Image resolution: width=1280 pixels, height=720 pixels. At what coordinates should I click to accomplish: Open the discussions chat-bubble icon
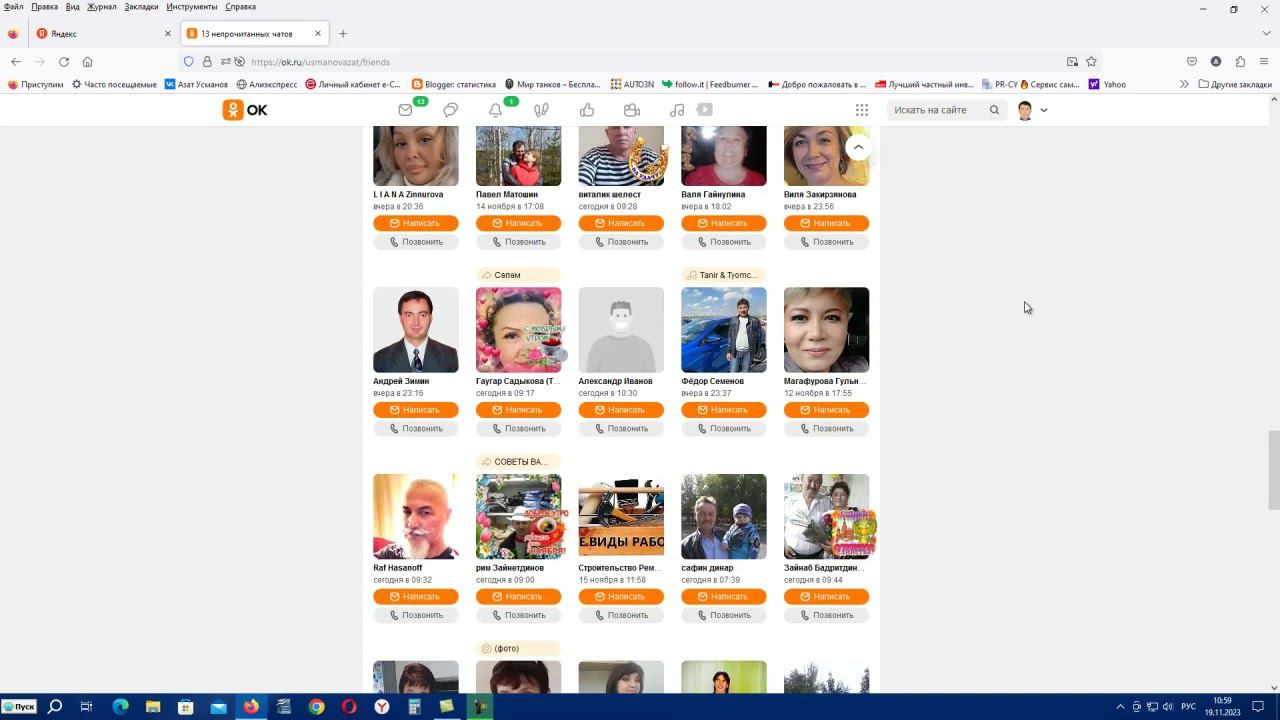click(451, 110)
